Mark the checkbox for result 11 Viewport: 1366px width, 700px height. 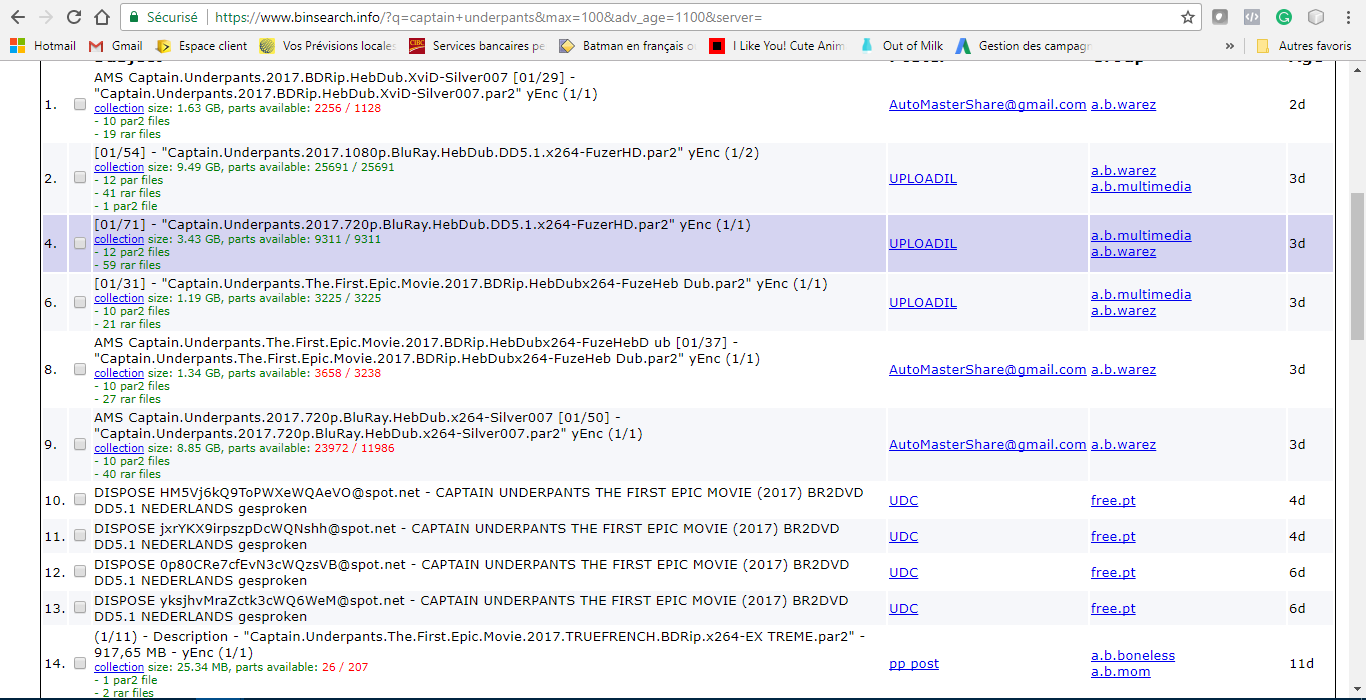pyautogui.click(x=80, y=536)
